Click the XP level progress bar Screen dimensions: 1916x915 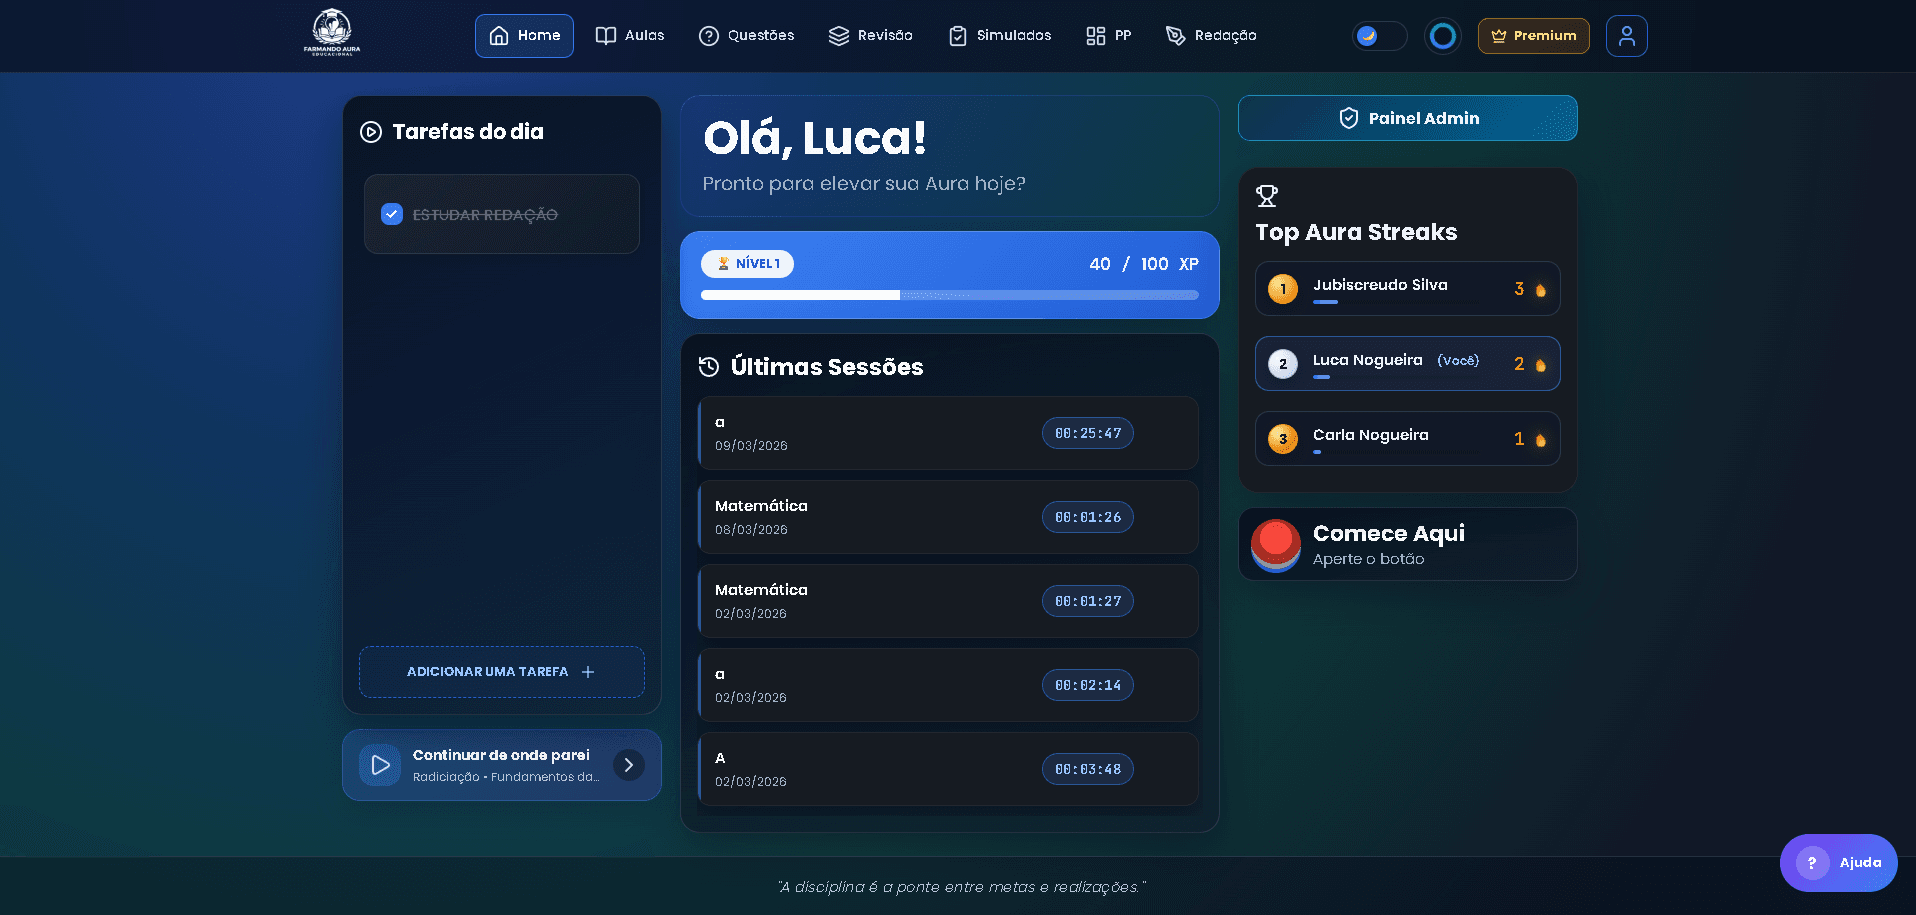(949, 295)
